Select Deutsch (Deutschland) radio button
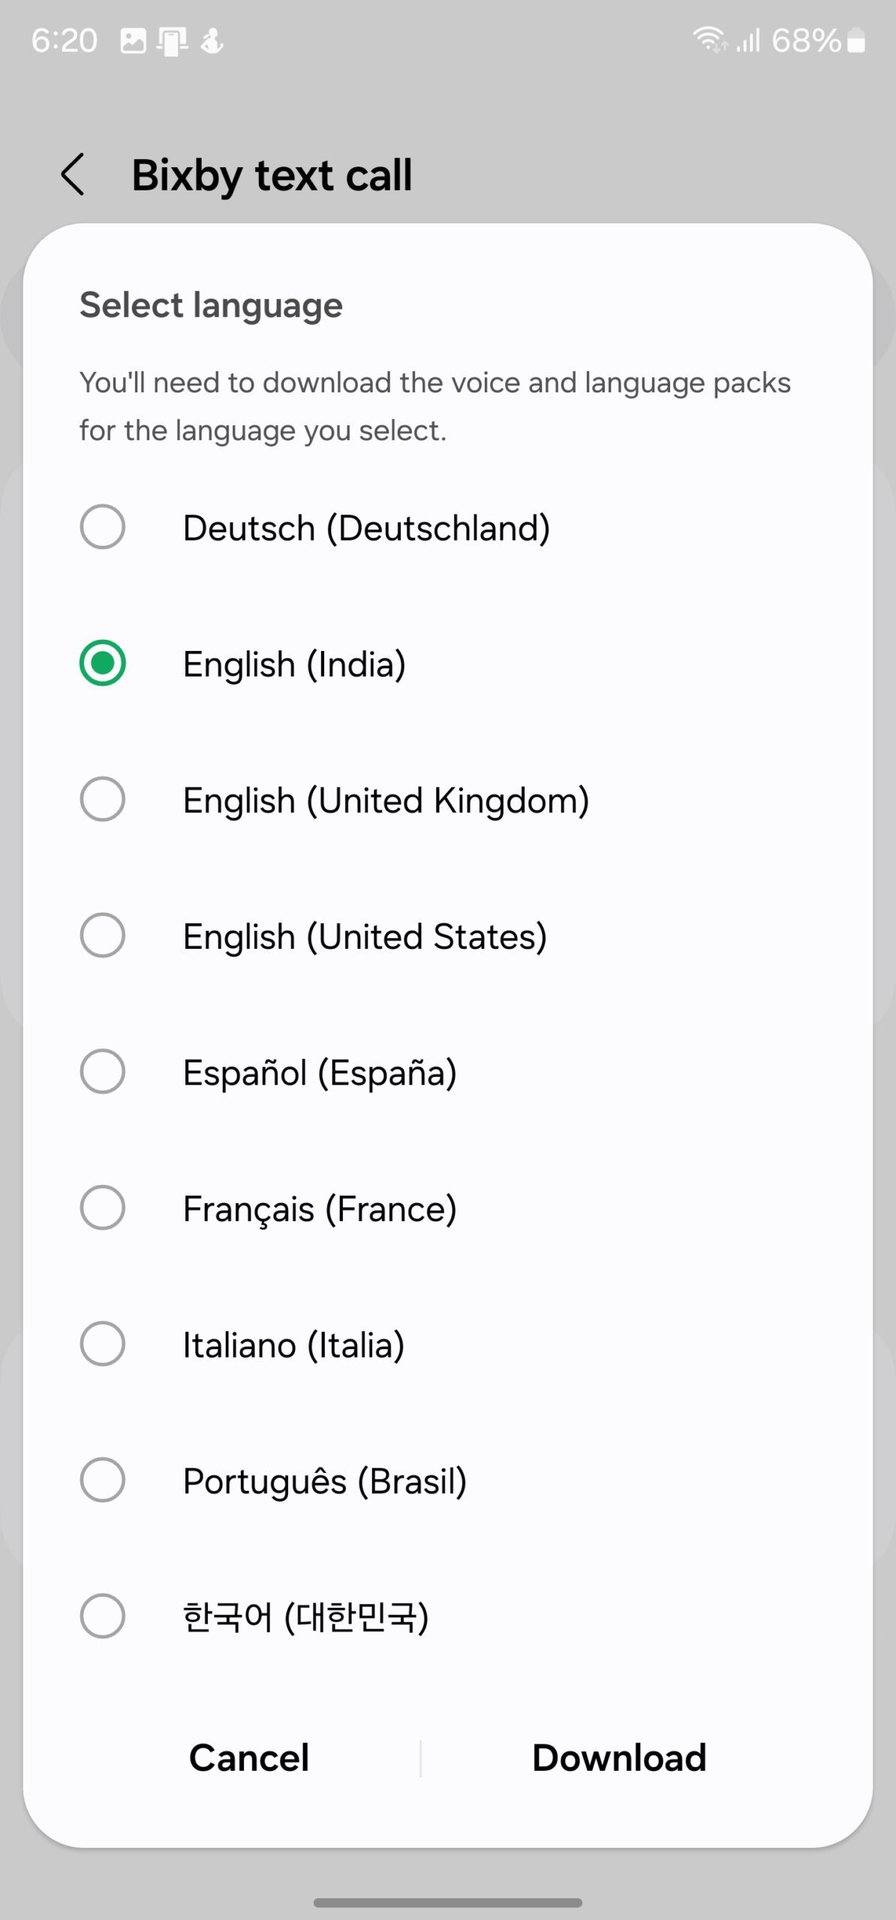This screenshot has width=896, height=1920. click(103, 527)
